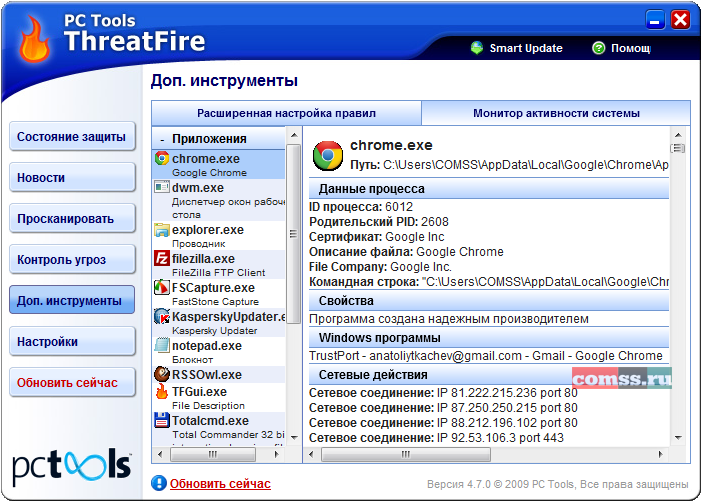
Task: Click Обновить сейчас link at bottom
Action: pos(220,484)
